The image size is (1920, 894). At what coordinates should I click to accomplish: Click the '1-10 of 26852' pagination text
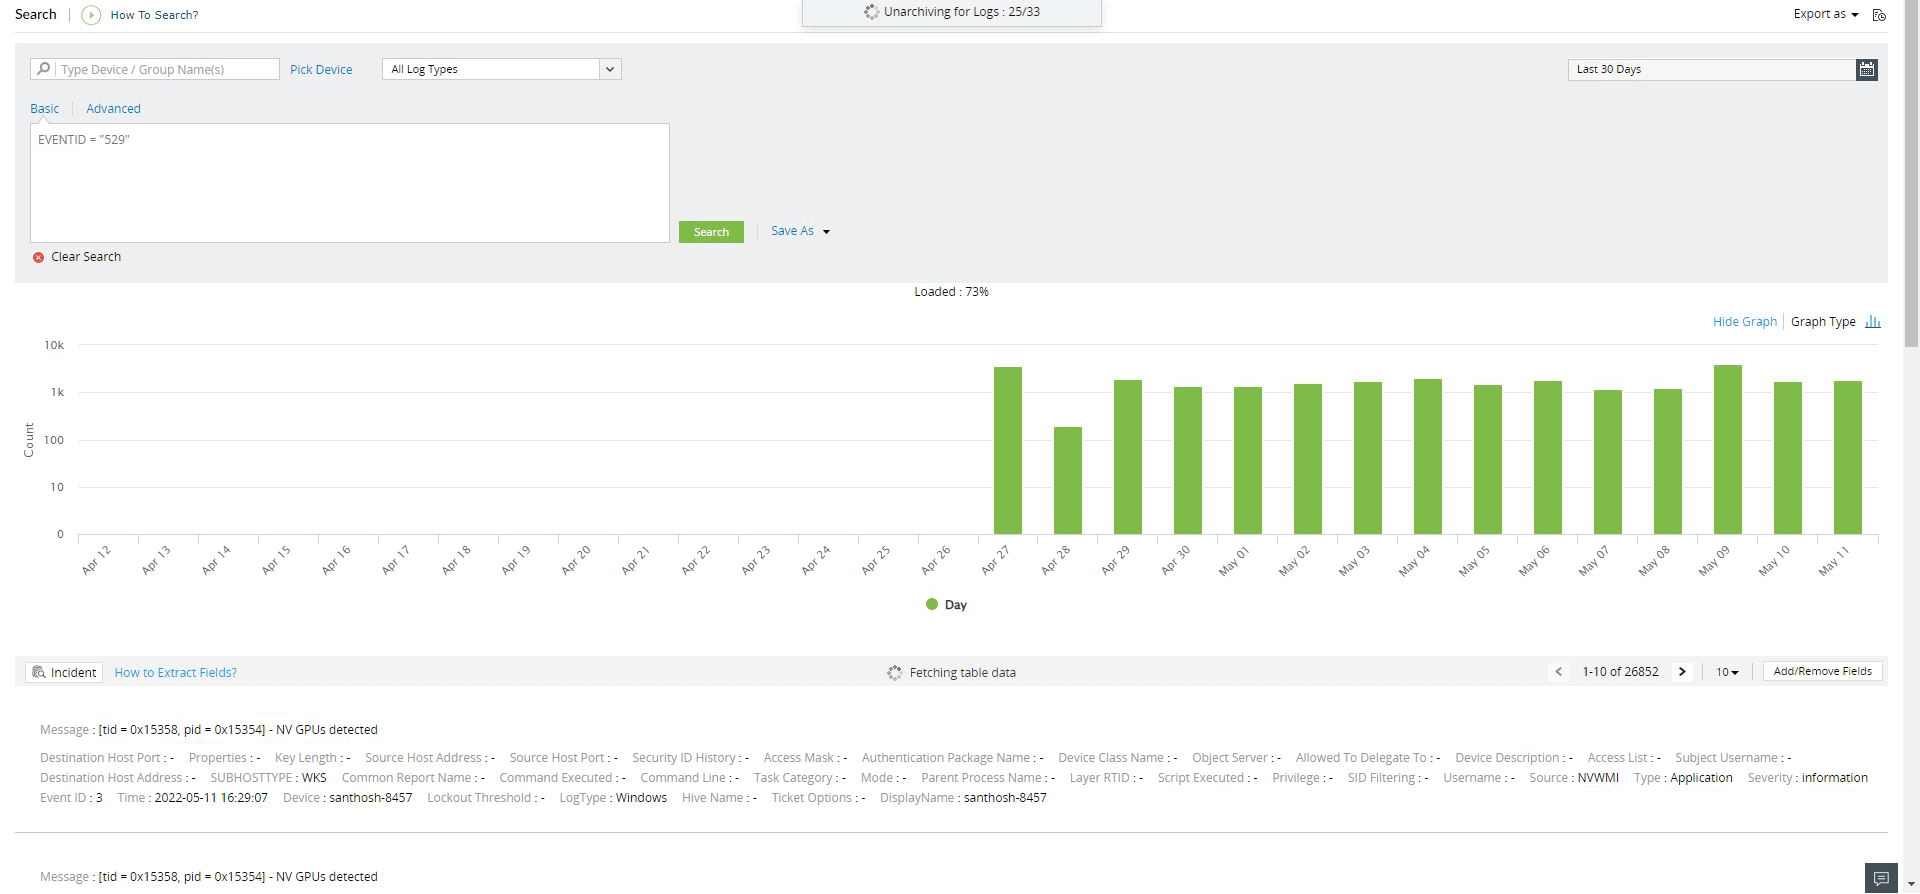point(1620,672)
